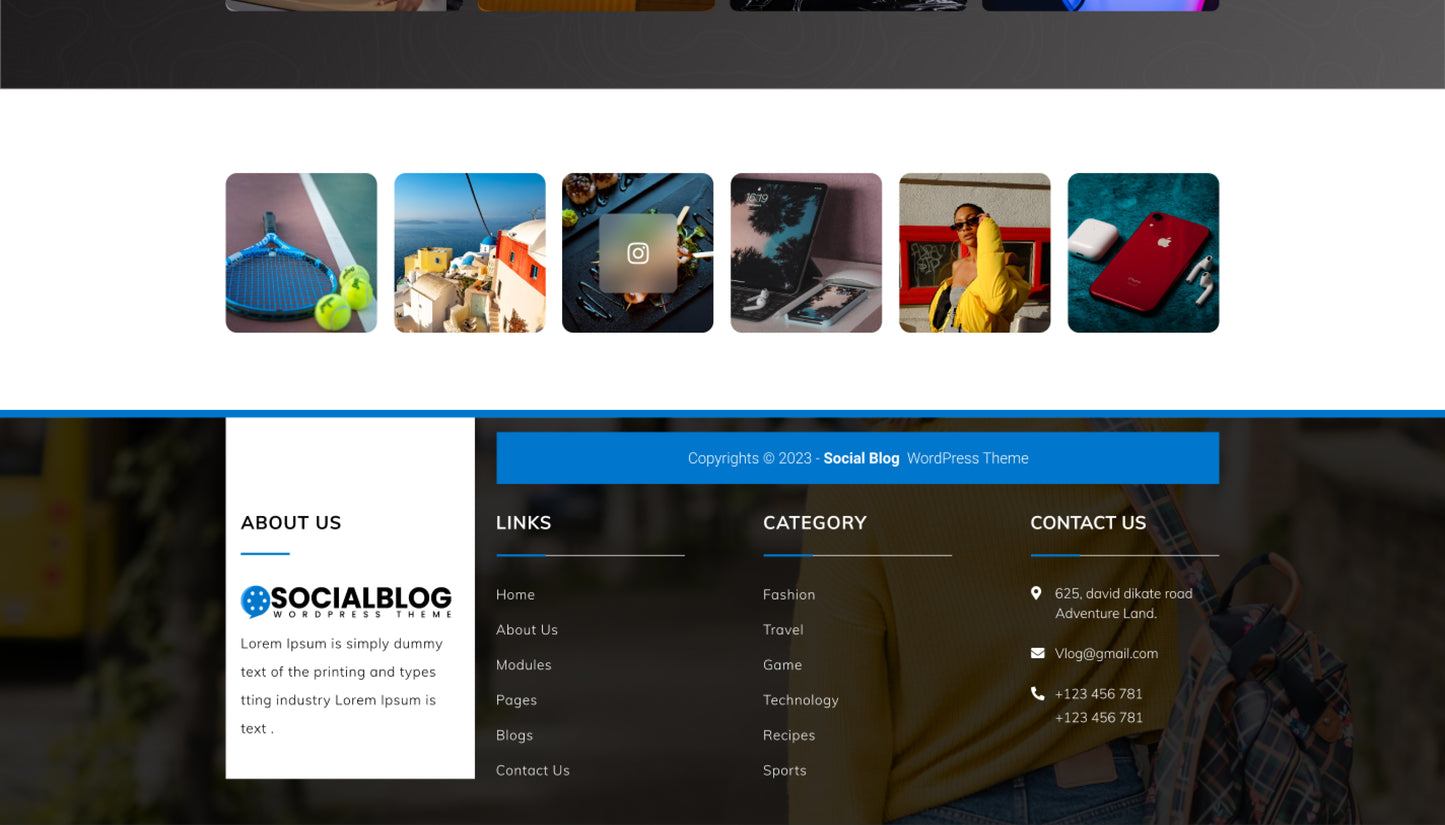This screenshot has width=1445, height=825.
Task: Click the Vlog@gmail.com email address
Action: coord(1106,653)
